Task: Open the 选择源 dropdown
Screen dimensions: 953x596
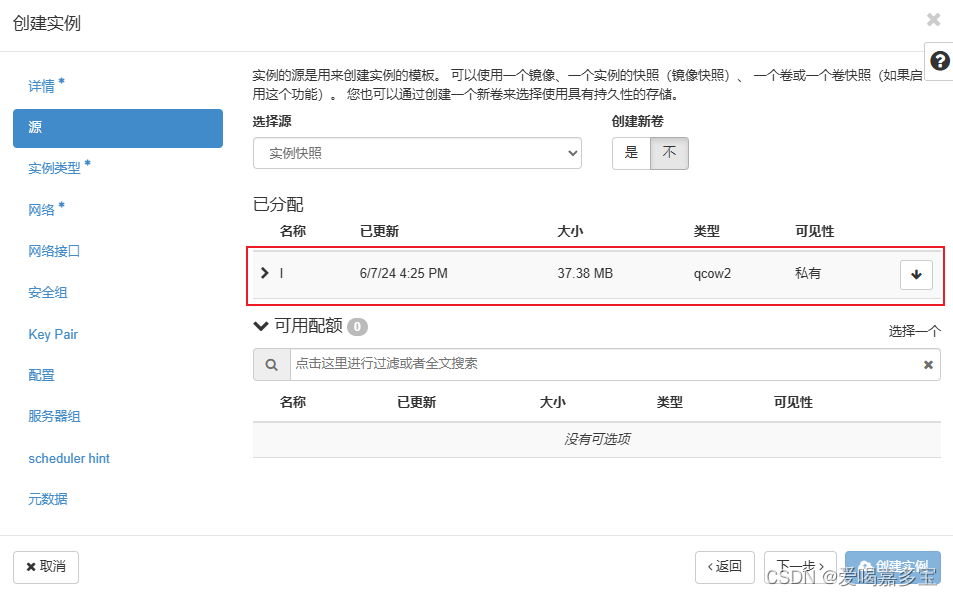Action: (417, 153)
